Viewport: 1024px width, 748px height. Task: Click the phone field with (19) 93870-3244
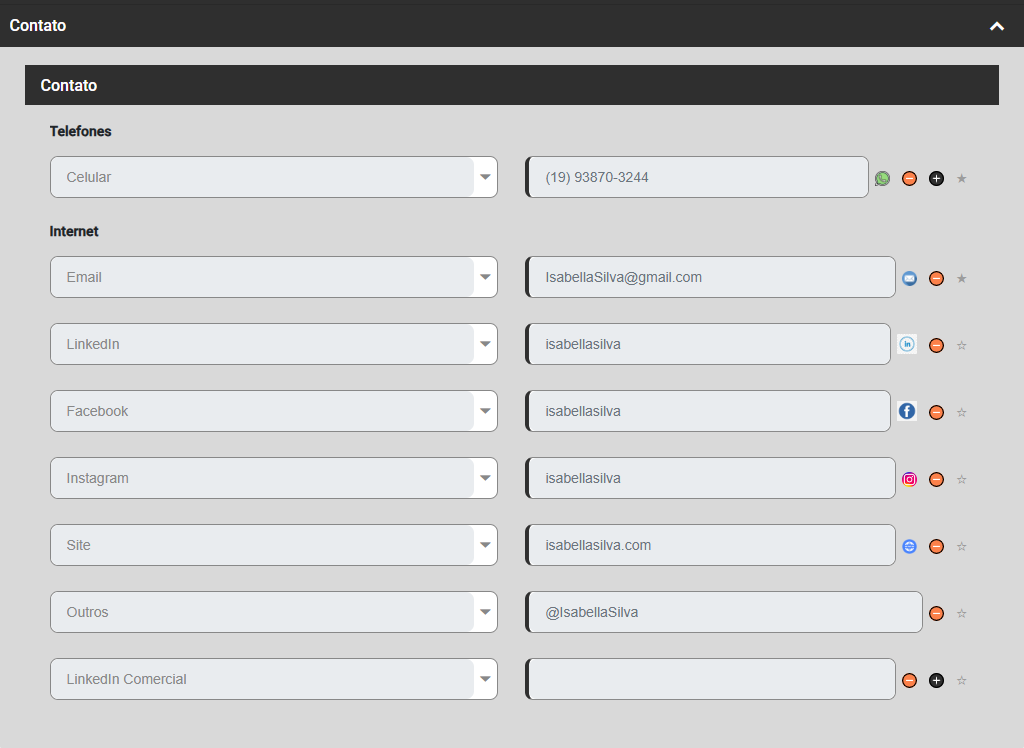point(697,177)
